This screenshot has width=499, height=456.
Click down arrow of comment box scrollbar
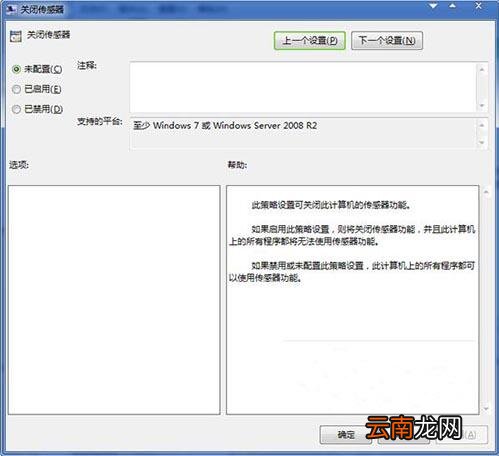tap(482, 106)
